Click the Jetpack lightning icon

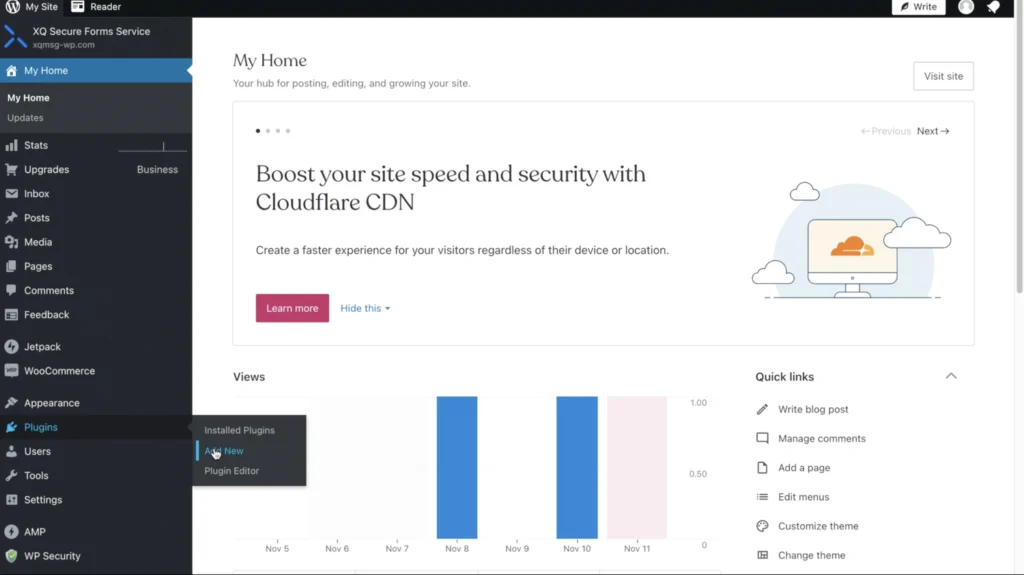pos(11,346)
